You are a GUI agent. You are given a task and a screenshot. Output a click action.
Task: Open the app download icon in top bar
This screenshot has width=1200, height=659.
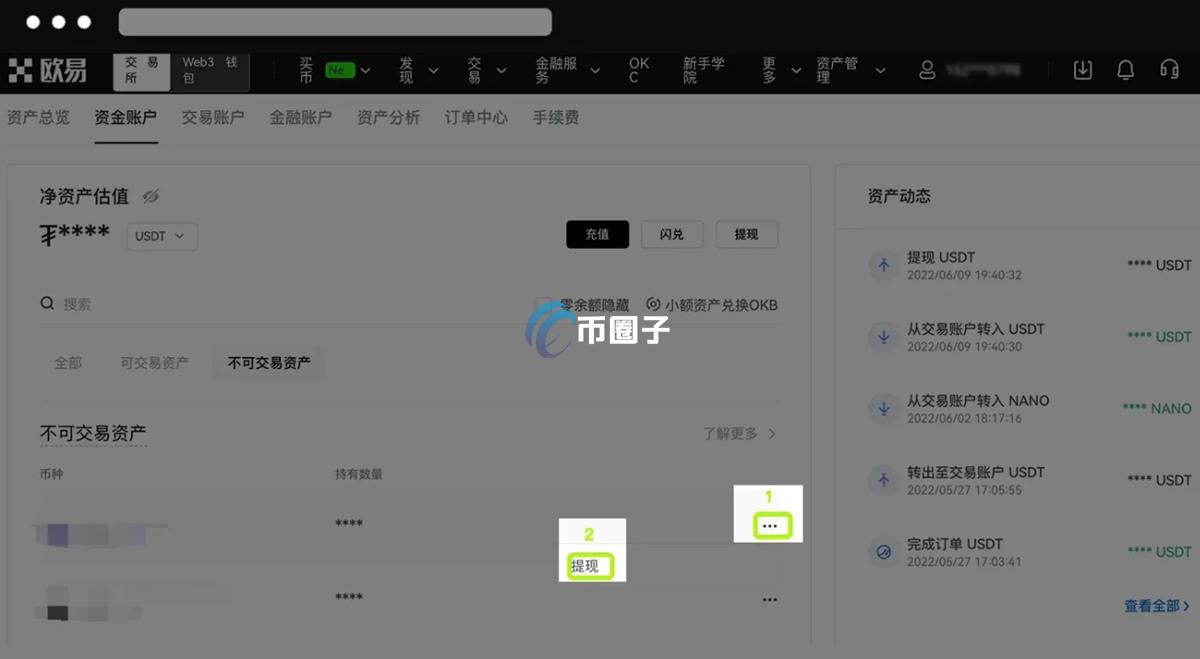1082,70
